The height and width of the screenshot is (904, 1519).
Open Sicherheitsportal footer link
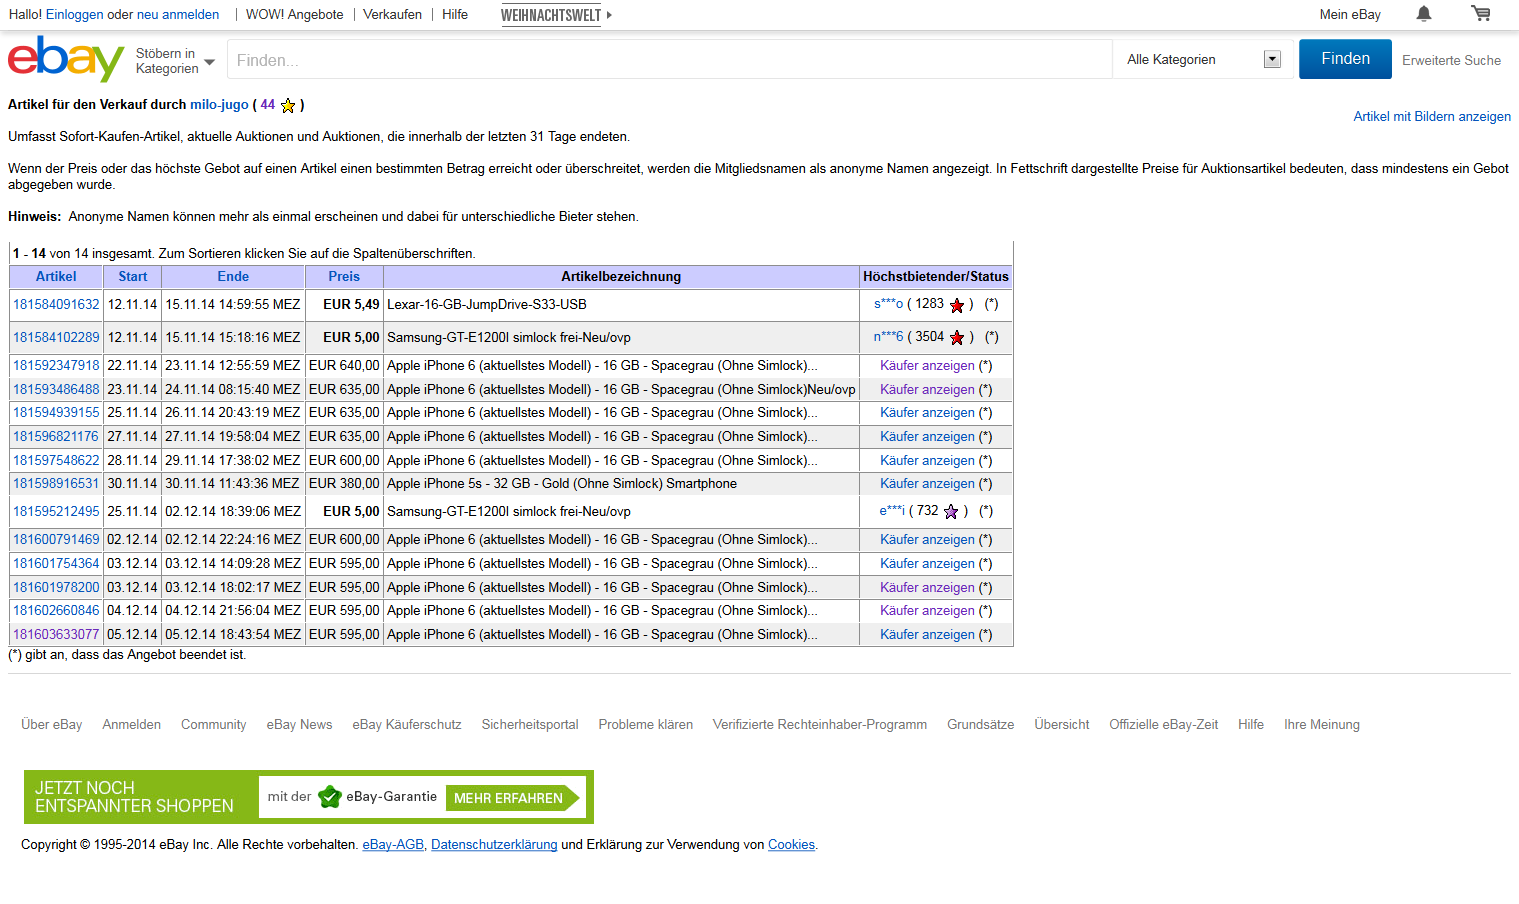530,724
